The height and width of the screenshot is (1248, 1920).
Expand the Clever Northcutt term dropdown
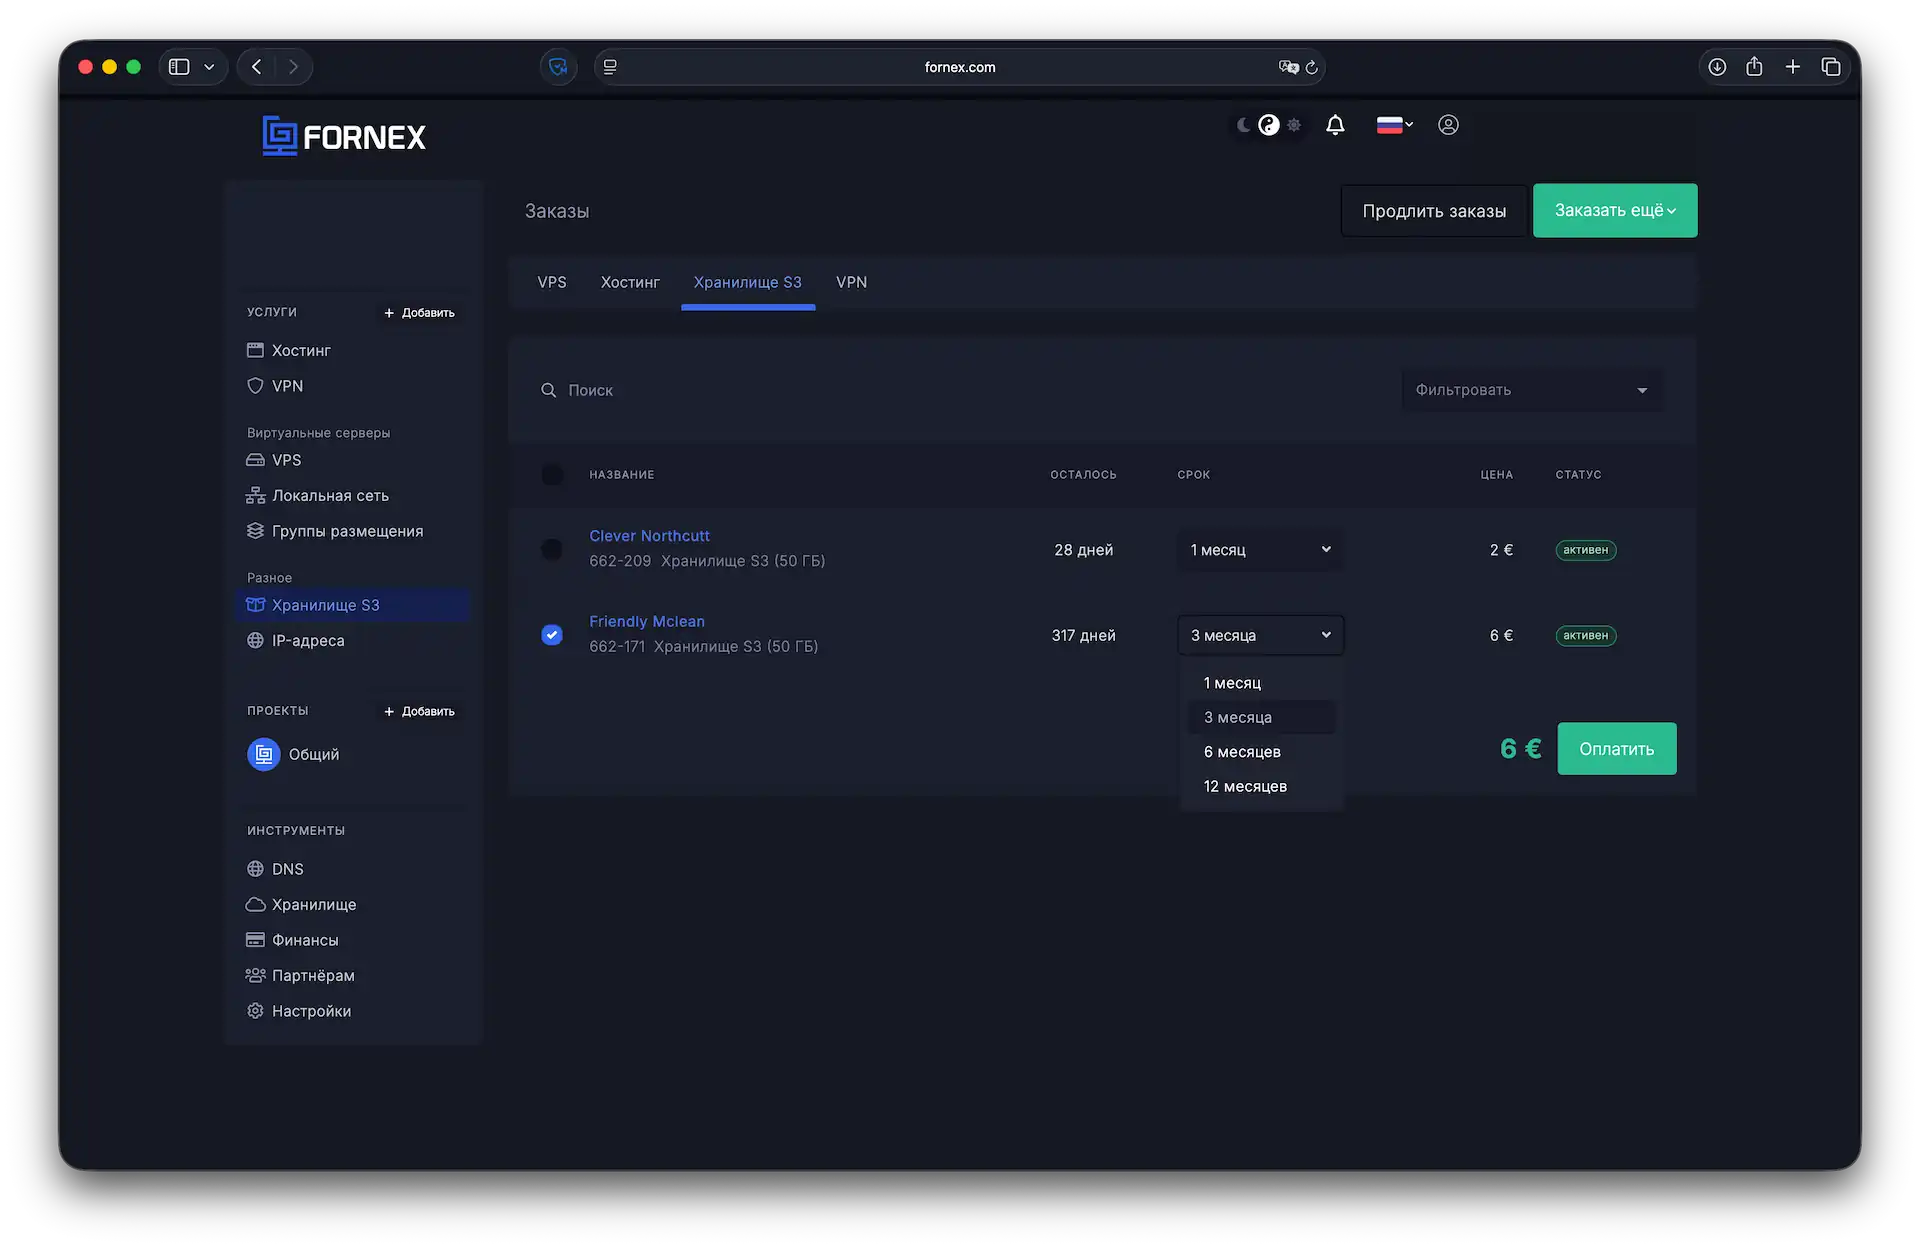pyautogui.click(x=1260, y=549)
